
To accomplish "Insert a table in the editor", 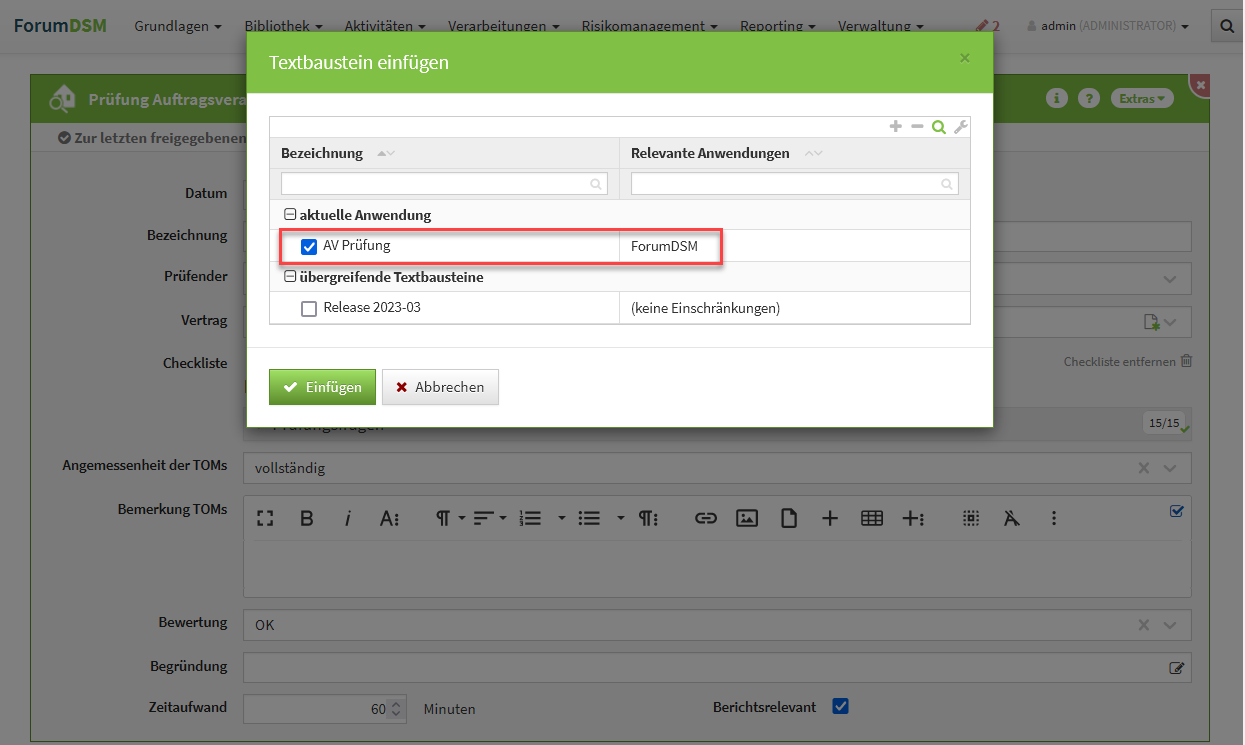I will [x=872, y=518].
